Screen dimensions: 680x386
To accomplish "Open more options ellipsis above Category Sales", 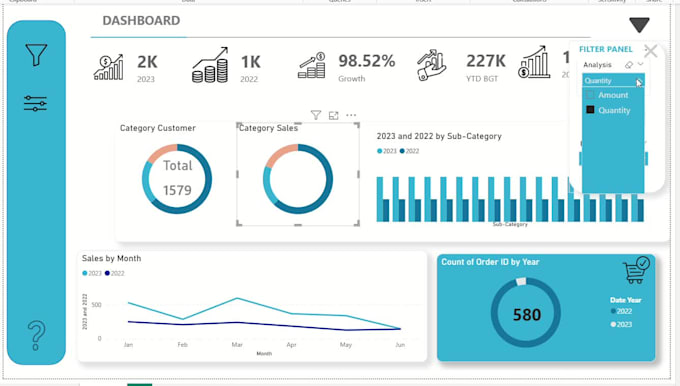I will click(351, 115).
